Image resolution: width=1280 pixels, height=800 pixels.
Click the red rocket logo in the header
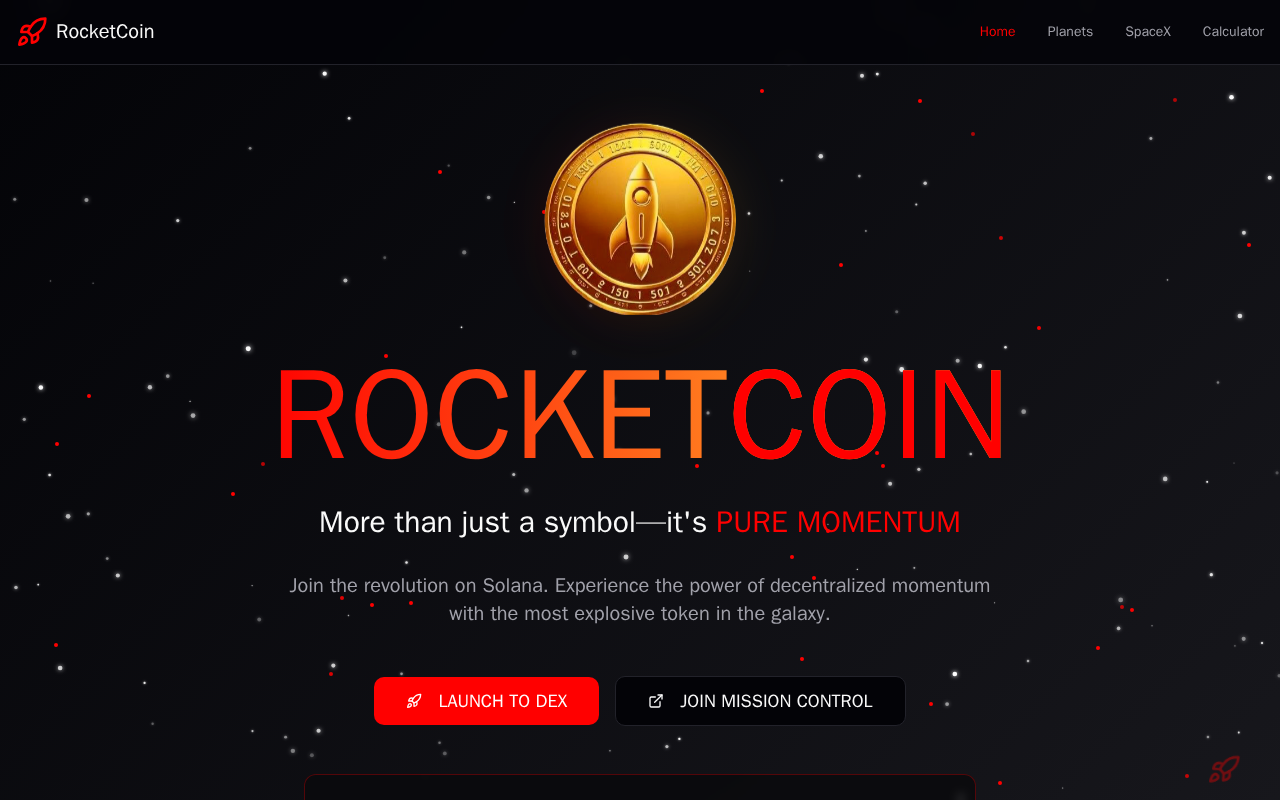click(32, 32)
